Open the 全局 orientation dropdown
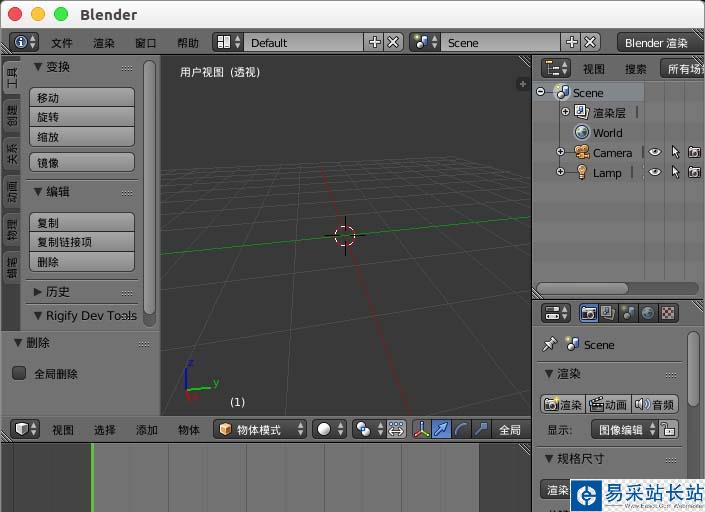 click(x=511, y=430)
